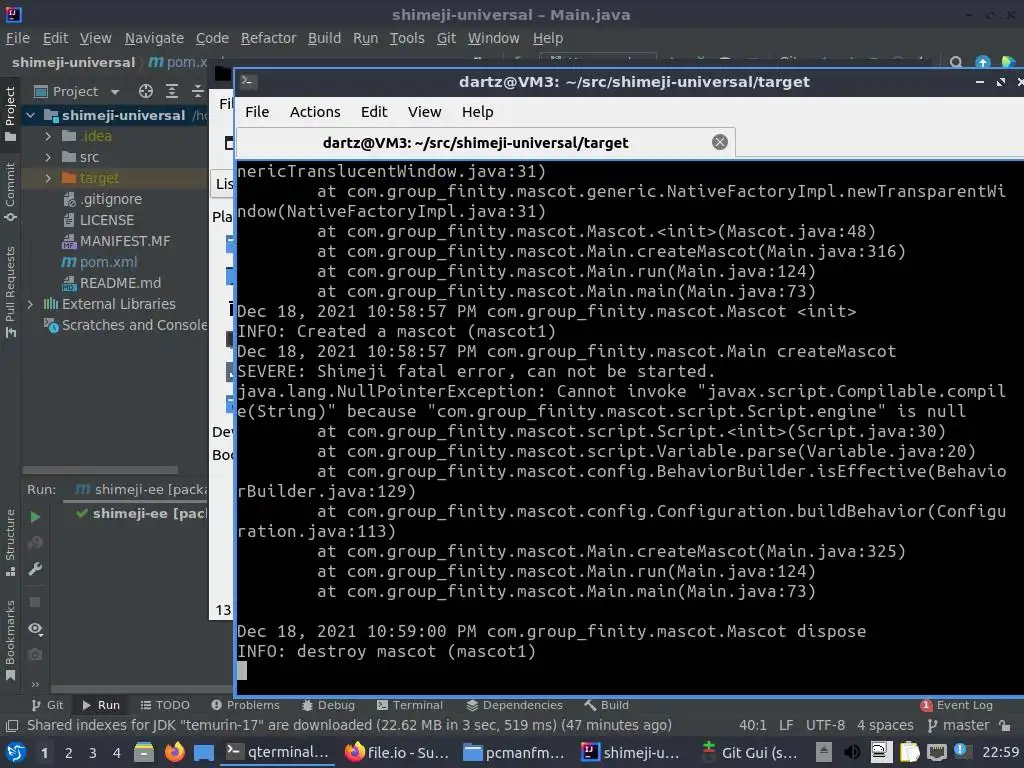The width and height of the screenshot is (1024, 768).
Task: Open the terminal Actions menu
Action: 315,112
